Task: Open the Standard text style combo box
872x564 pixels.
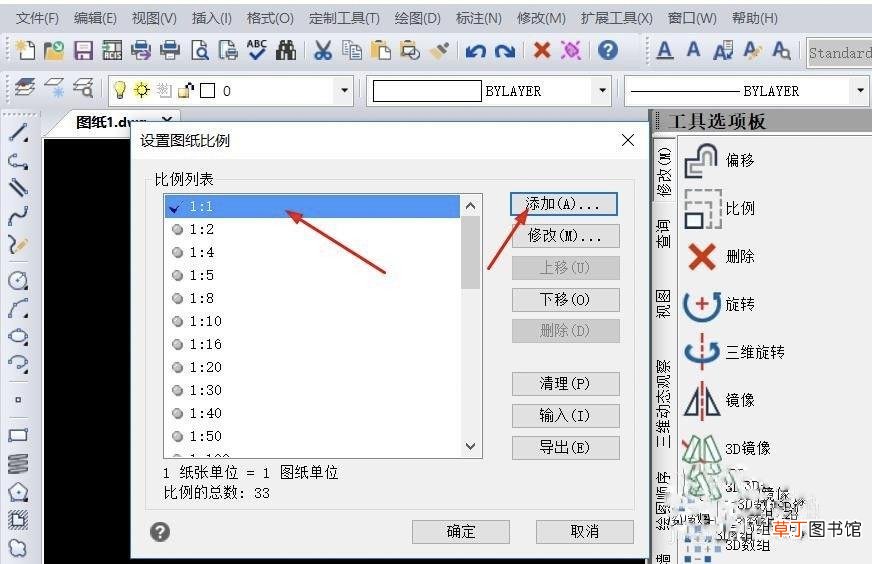Action: [x=839, y=53]
